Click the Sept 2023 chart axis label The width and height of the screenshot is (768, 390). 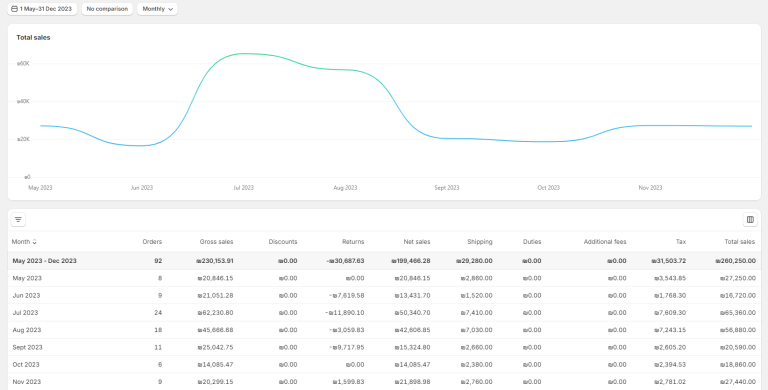[447, 188]
